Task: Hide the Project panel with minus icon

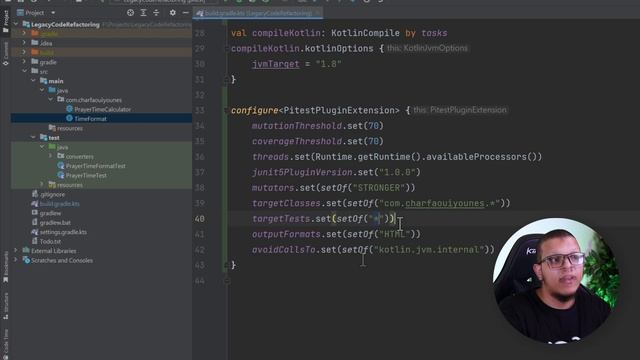Action: click(x=185, y=13)
